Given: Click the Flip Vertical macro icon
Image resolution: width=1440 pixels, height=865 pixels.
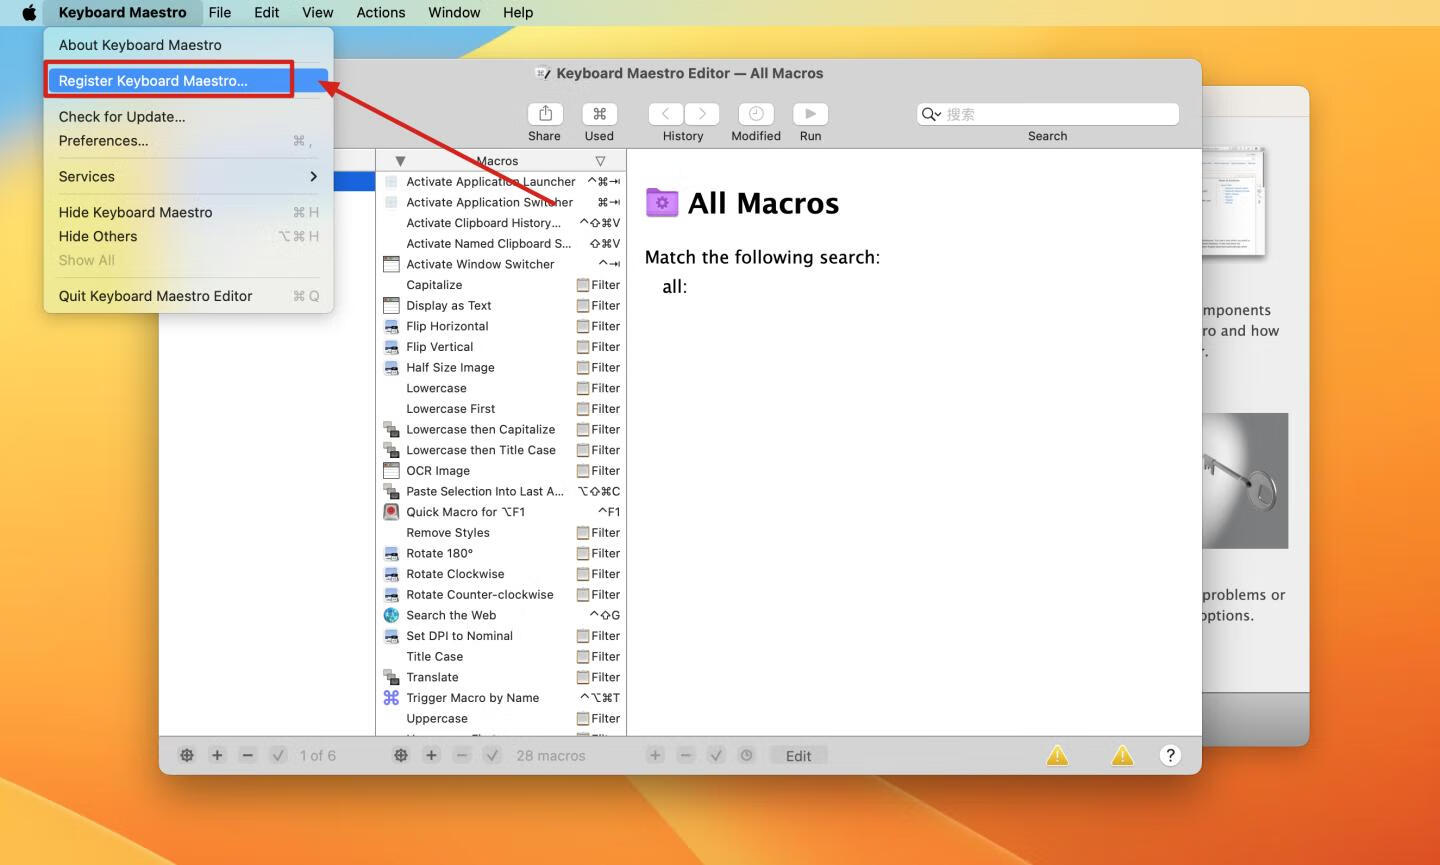Looking at the screenshot, I should 391,347.
